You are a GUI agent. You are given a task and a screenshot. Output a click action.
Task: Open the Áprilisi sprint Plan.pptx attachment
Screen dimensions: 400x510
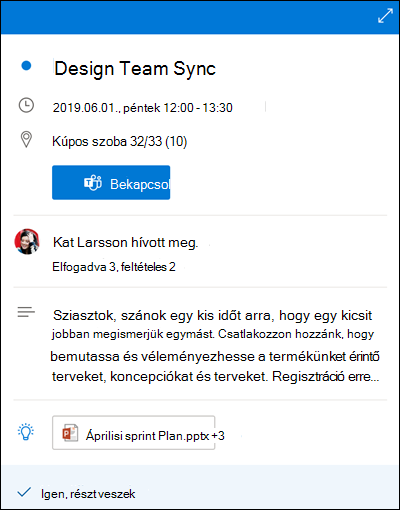point(133,433)
